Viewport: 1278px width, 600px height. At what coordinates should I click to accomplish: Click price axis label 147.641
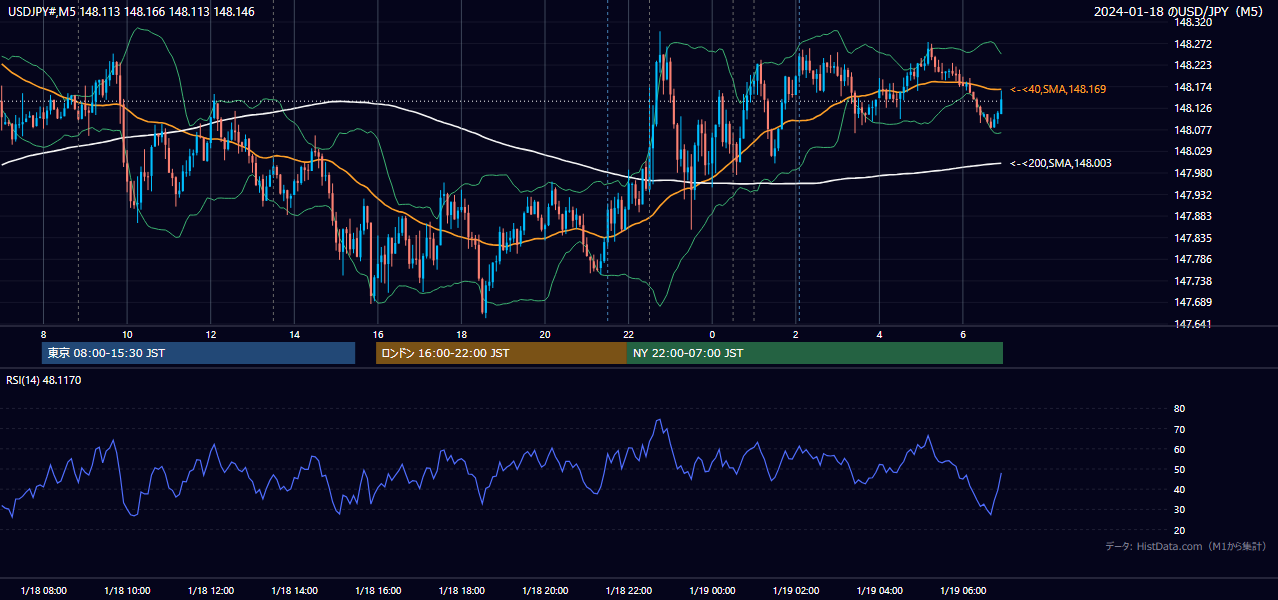pyautogui.click(x=1193, y=324)
